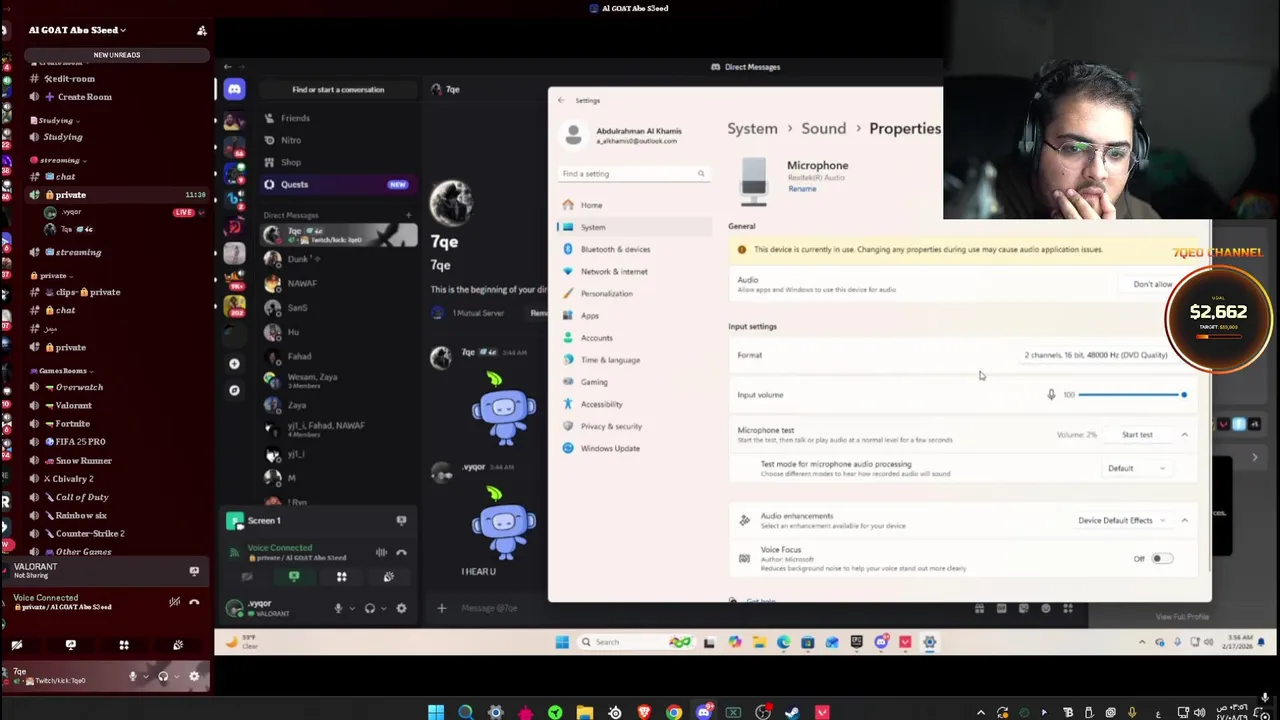1280x720 pixels.
Task: Mute microphone in 7qe user panel
Action: tap(132, 677)
